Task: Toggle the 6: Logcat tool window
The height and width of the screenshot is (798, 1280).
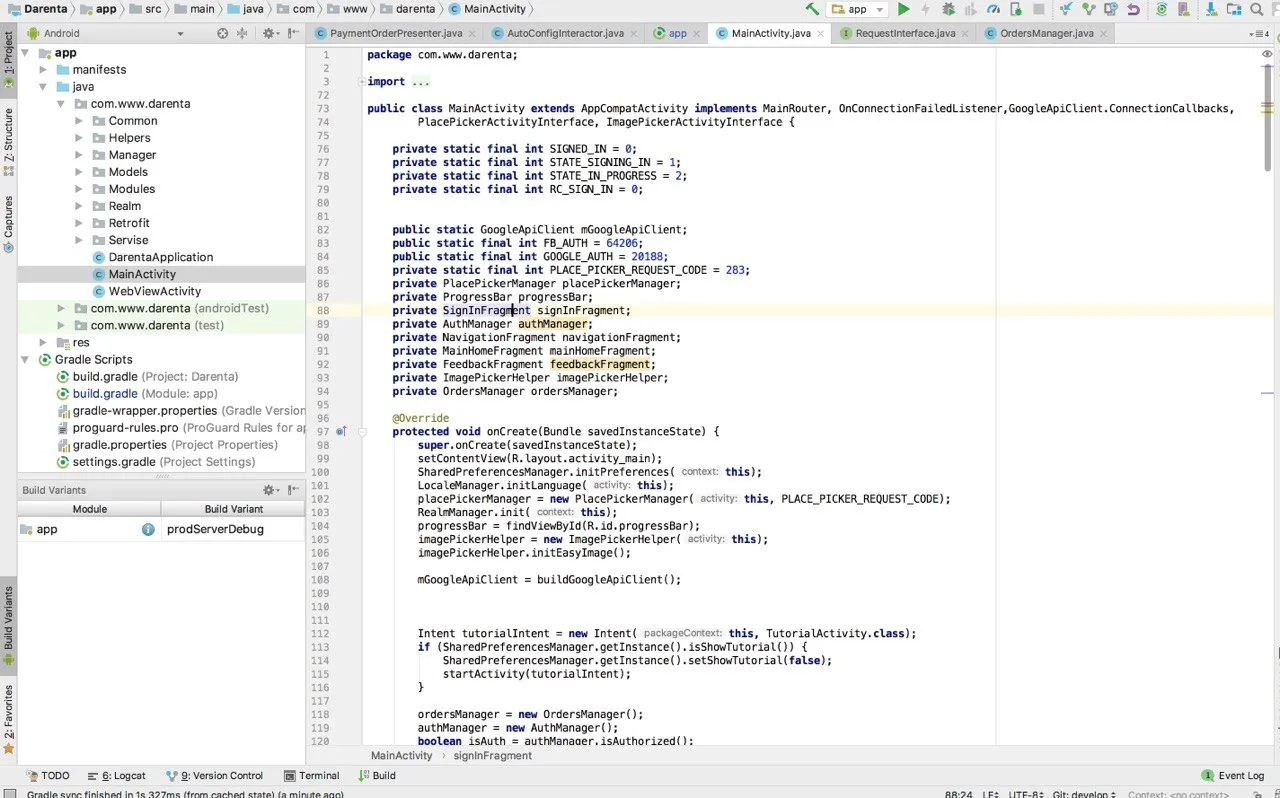Action: (x=117, y=775)
